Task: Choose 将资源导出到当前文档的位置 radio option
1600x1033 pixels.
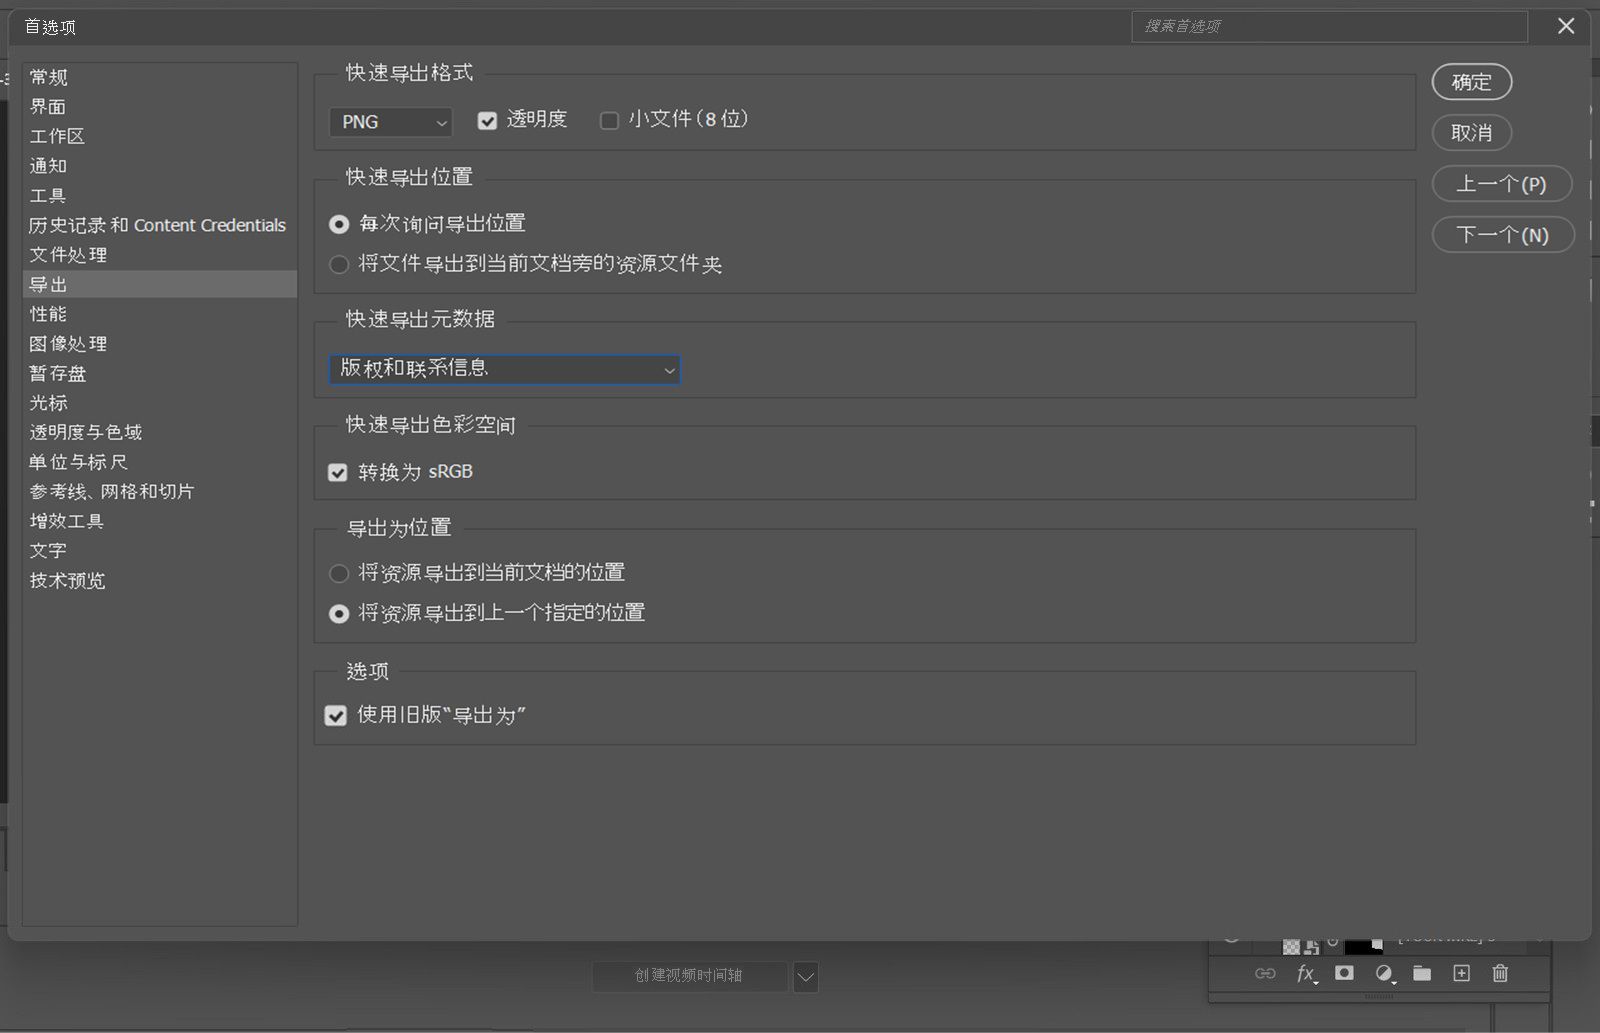Action: pos(339,573)
